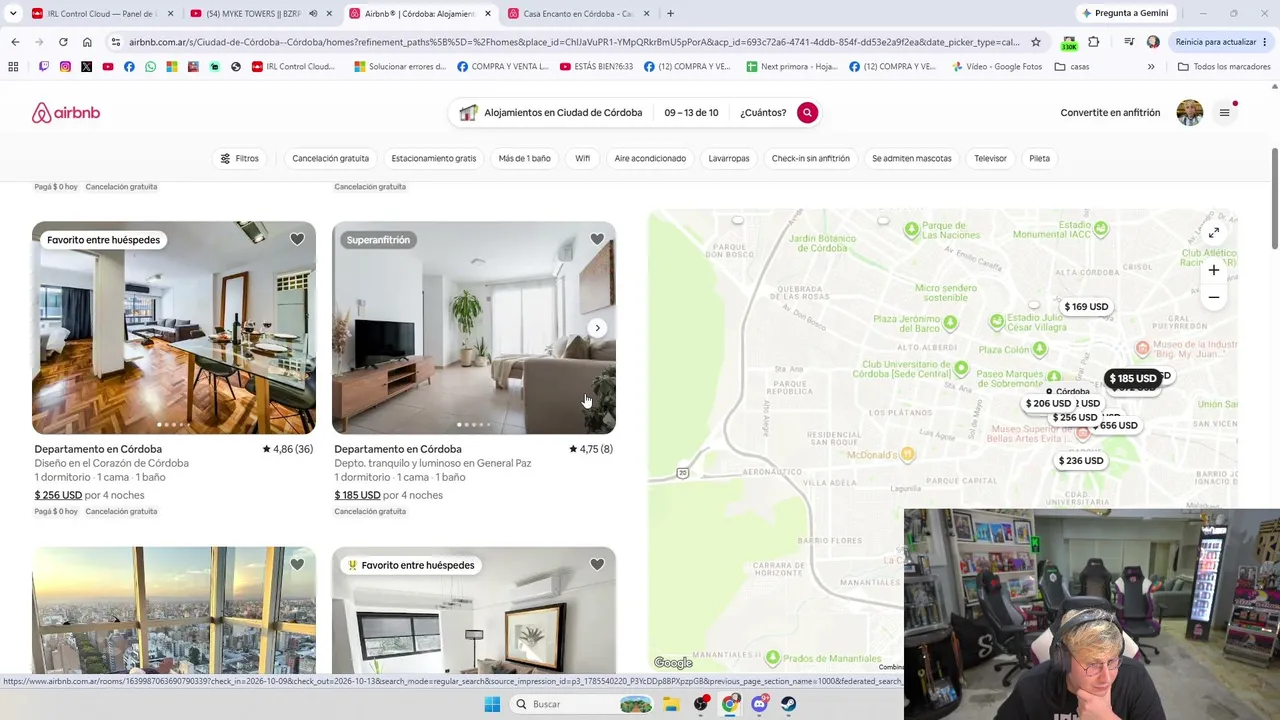Screen dimensions: 1280x720
Task: Expand the map to full screen
Action: [1213, 233]
